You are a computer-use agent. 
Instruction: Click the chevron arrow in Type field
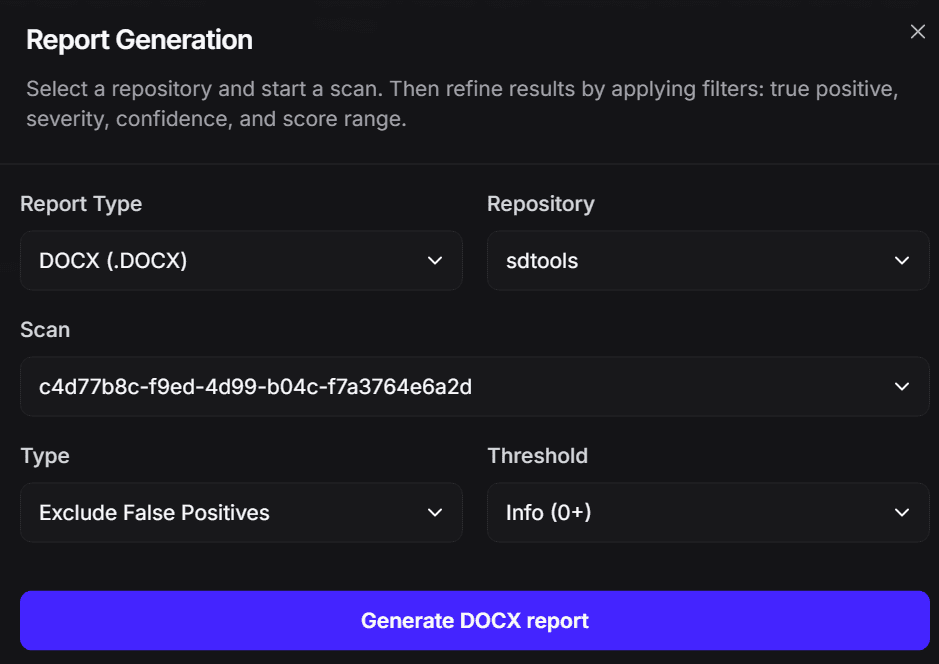pos(435,513)
